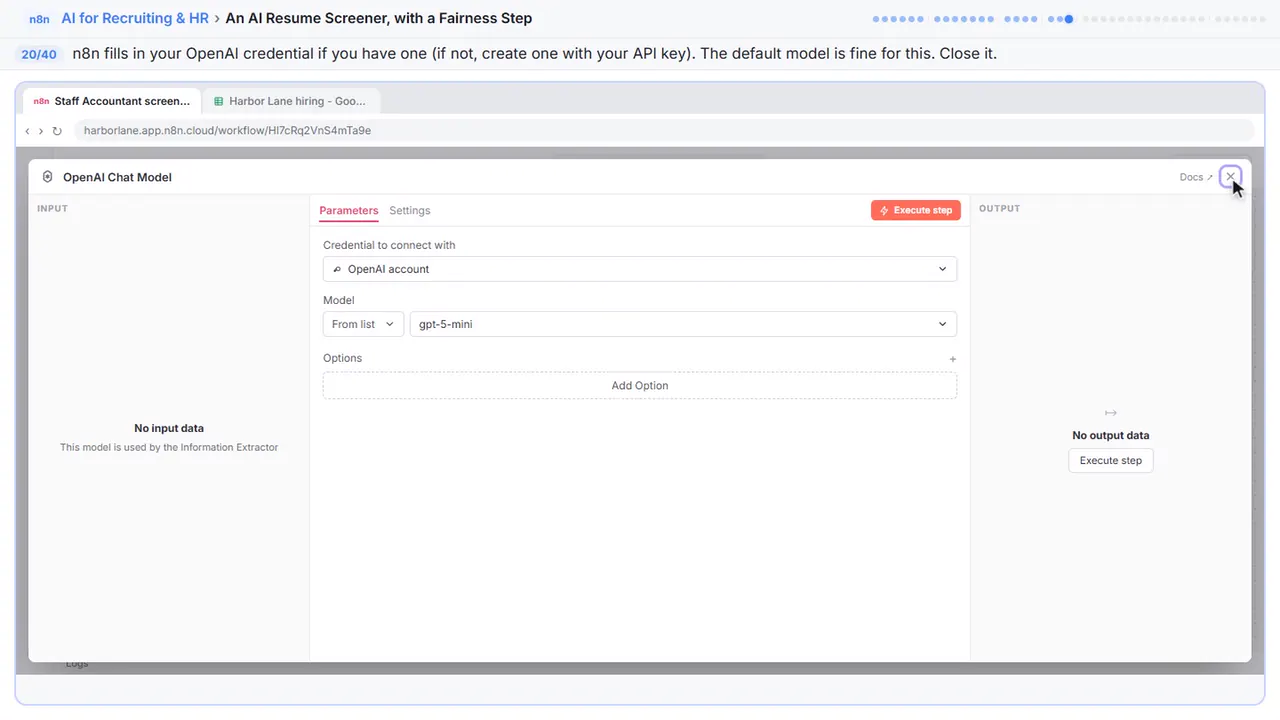The height and width of the screenshot is (720, 1280).
Task: Switch to the Settings tab
Action: (410, 211)
